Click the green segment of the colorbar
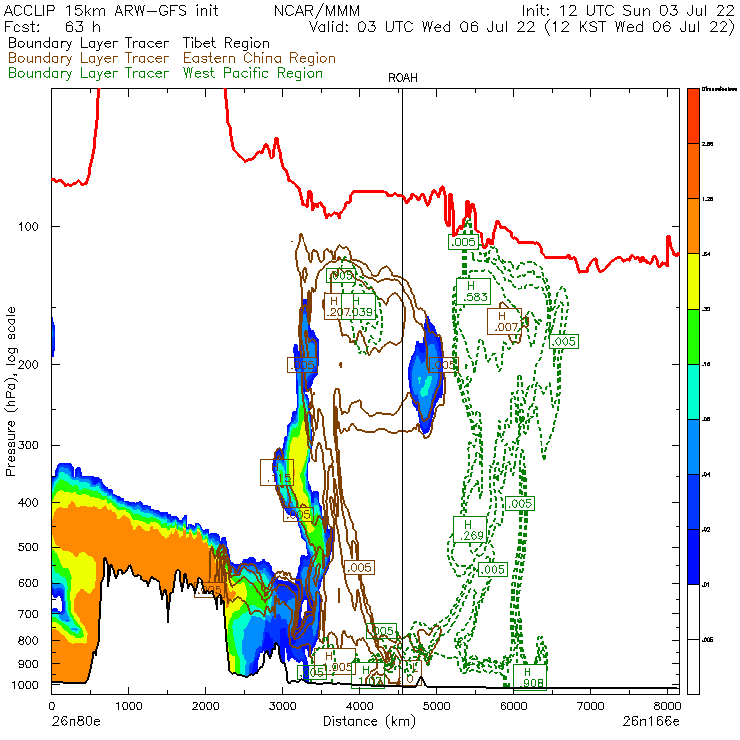740x740 pixels. tap(693, 336)
